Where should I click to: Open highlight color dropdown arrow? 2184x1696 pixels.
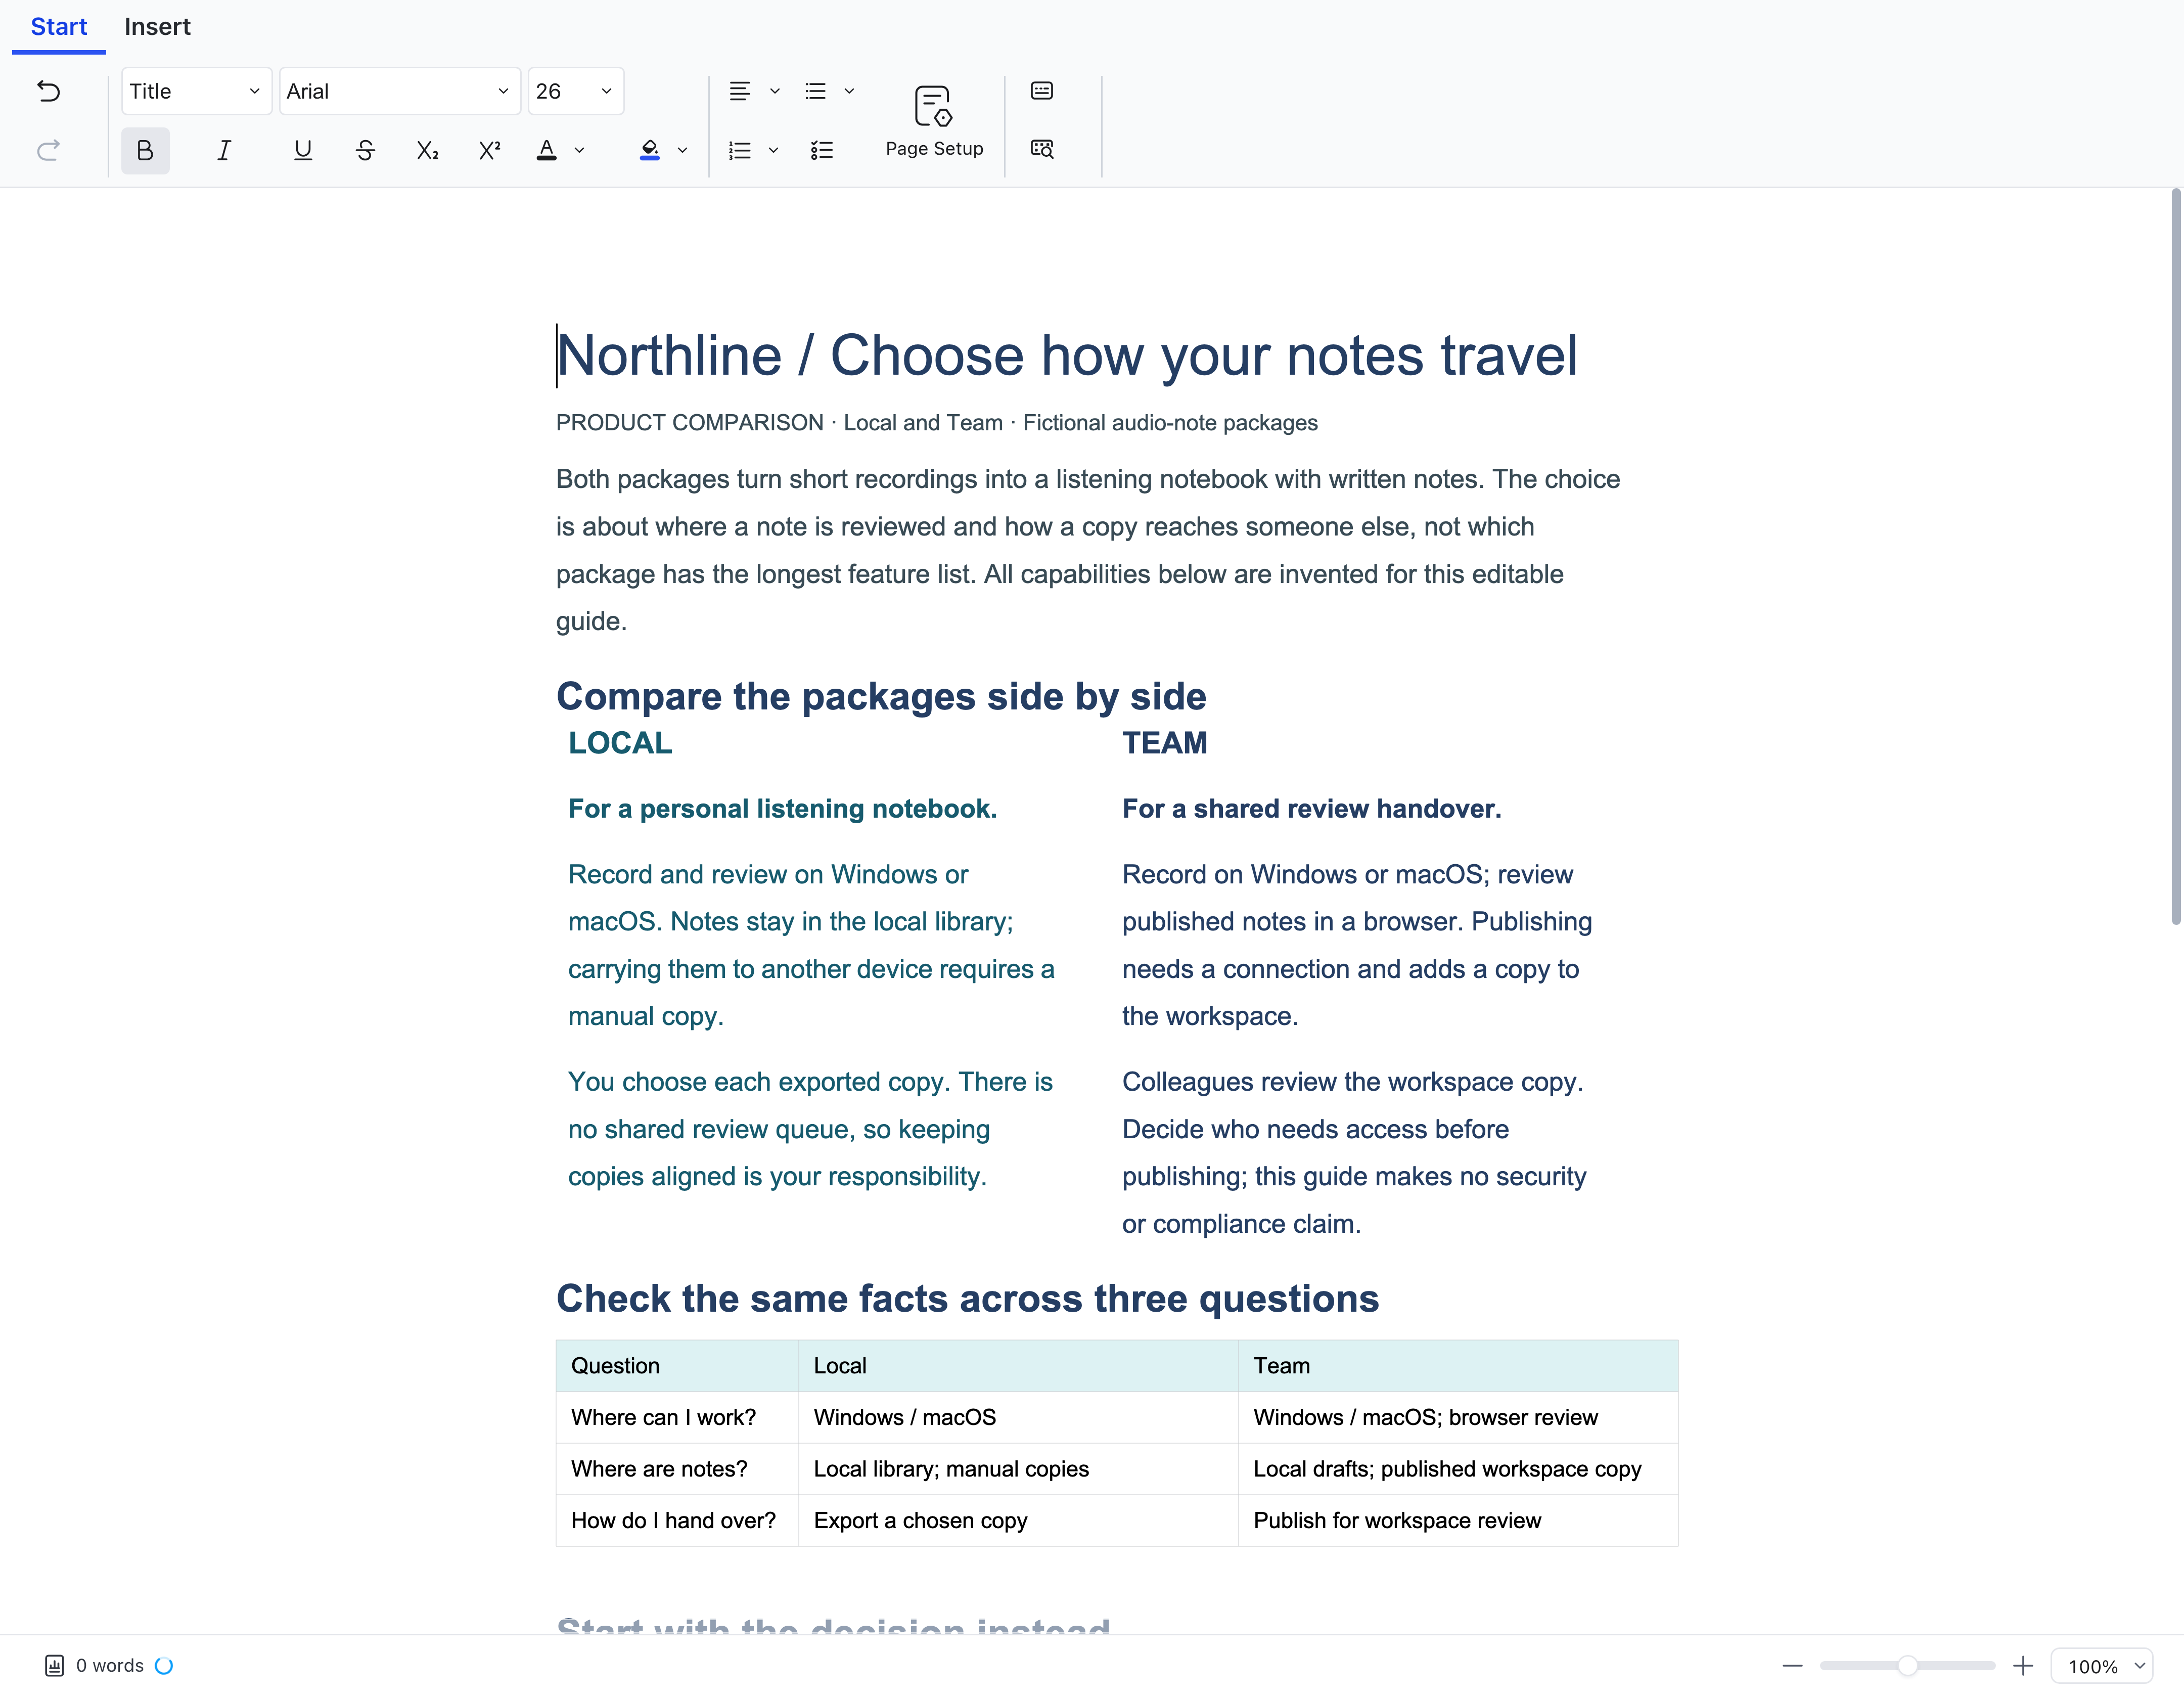point(683,151)
